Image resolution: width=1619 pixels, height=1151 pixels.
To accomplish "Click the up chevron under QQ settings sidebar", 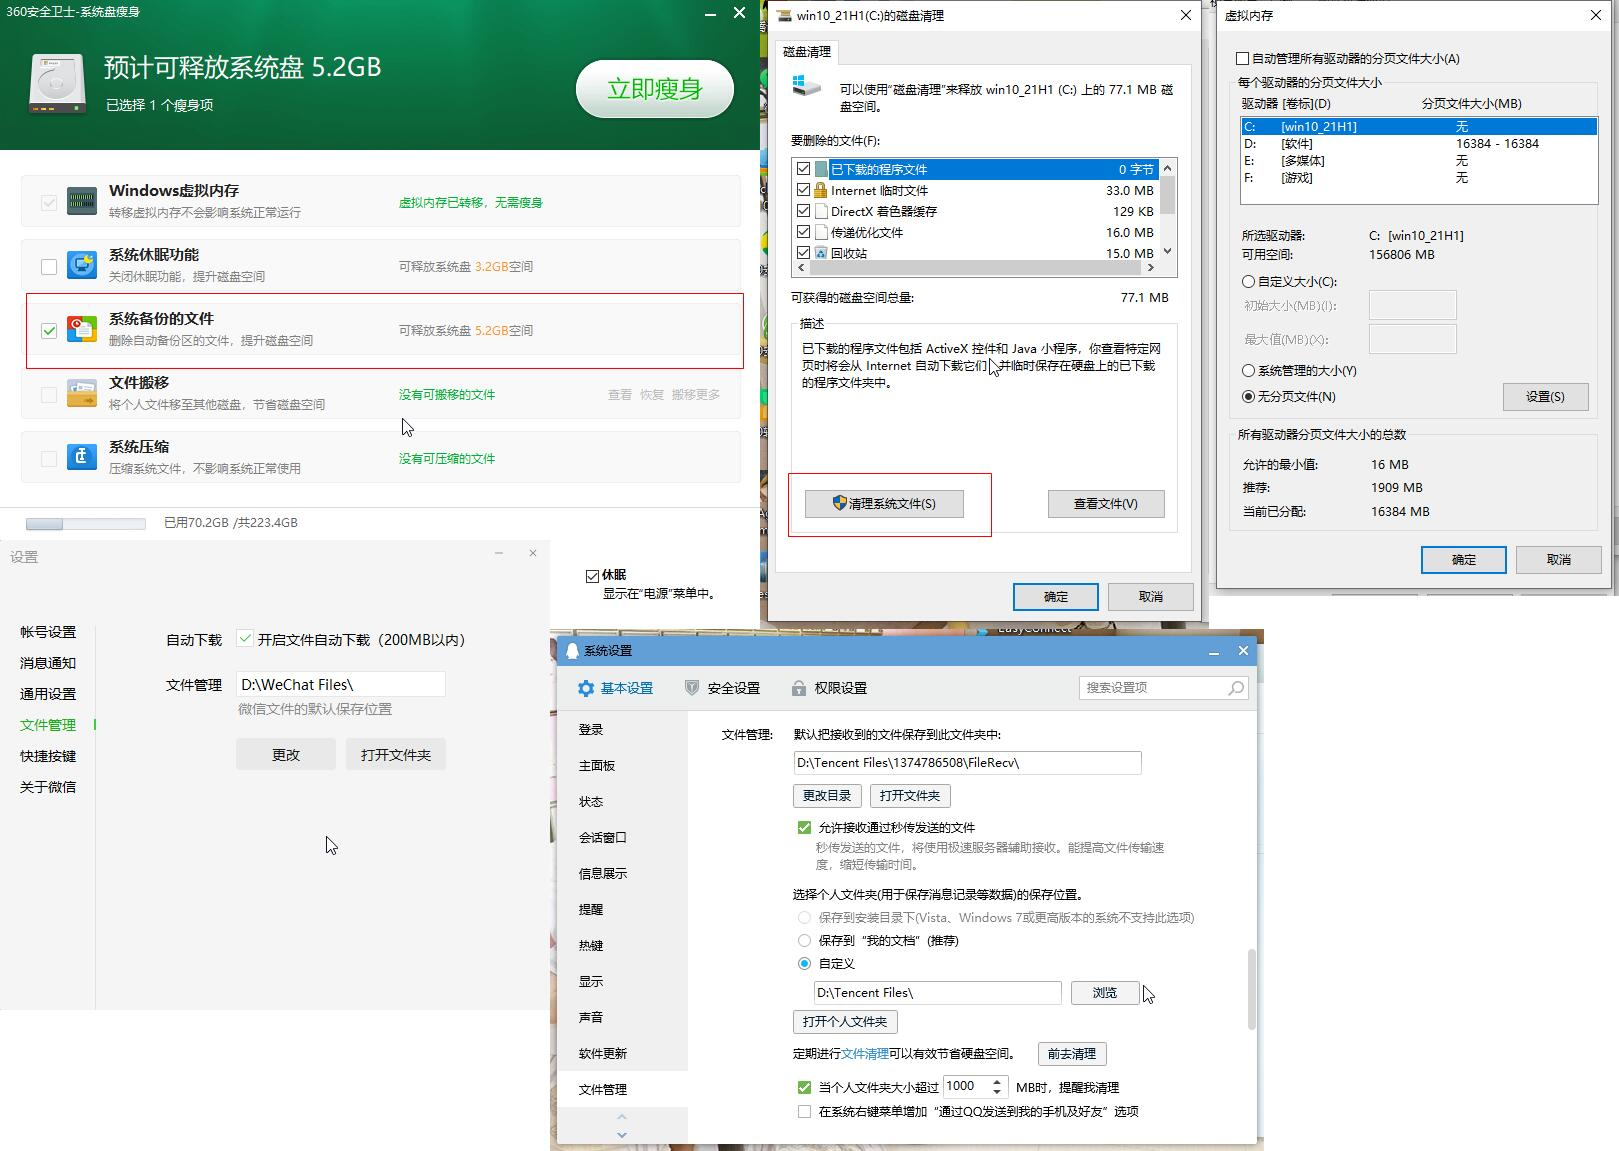I will tap(622, 1117).
